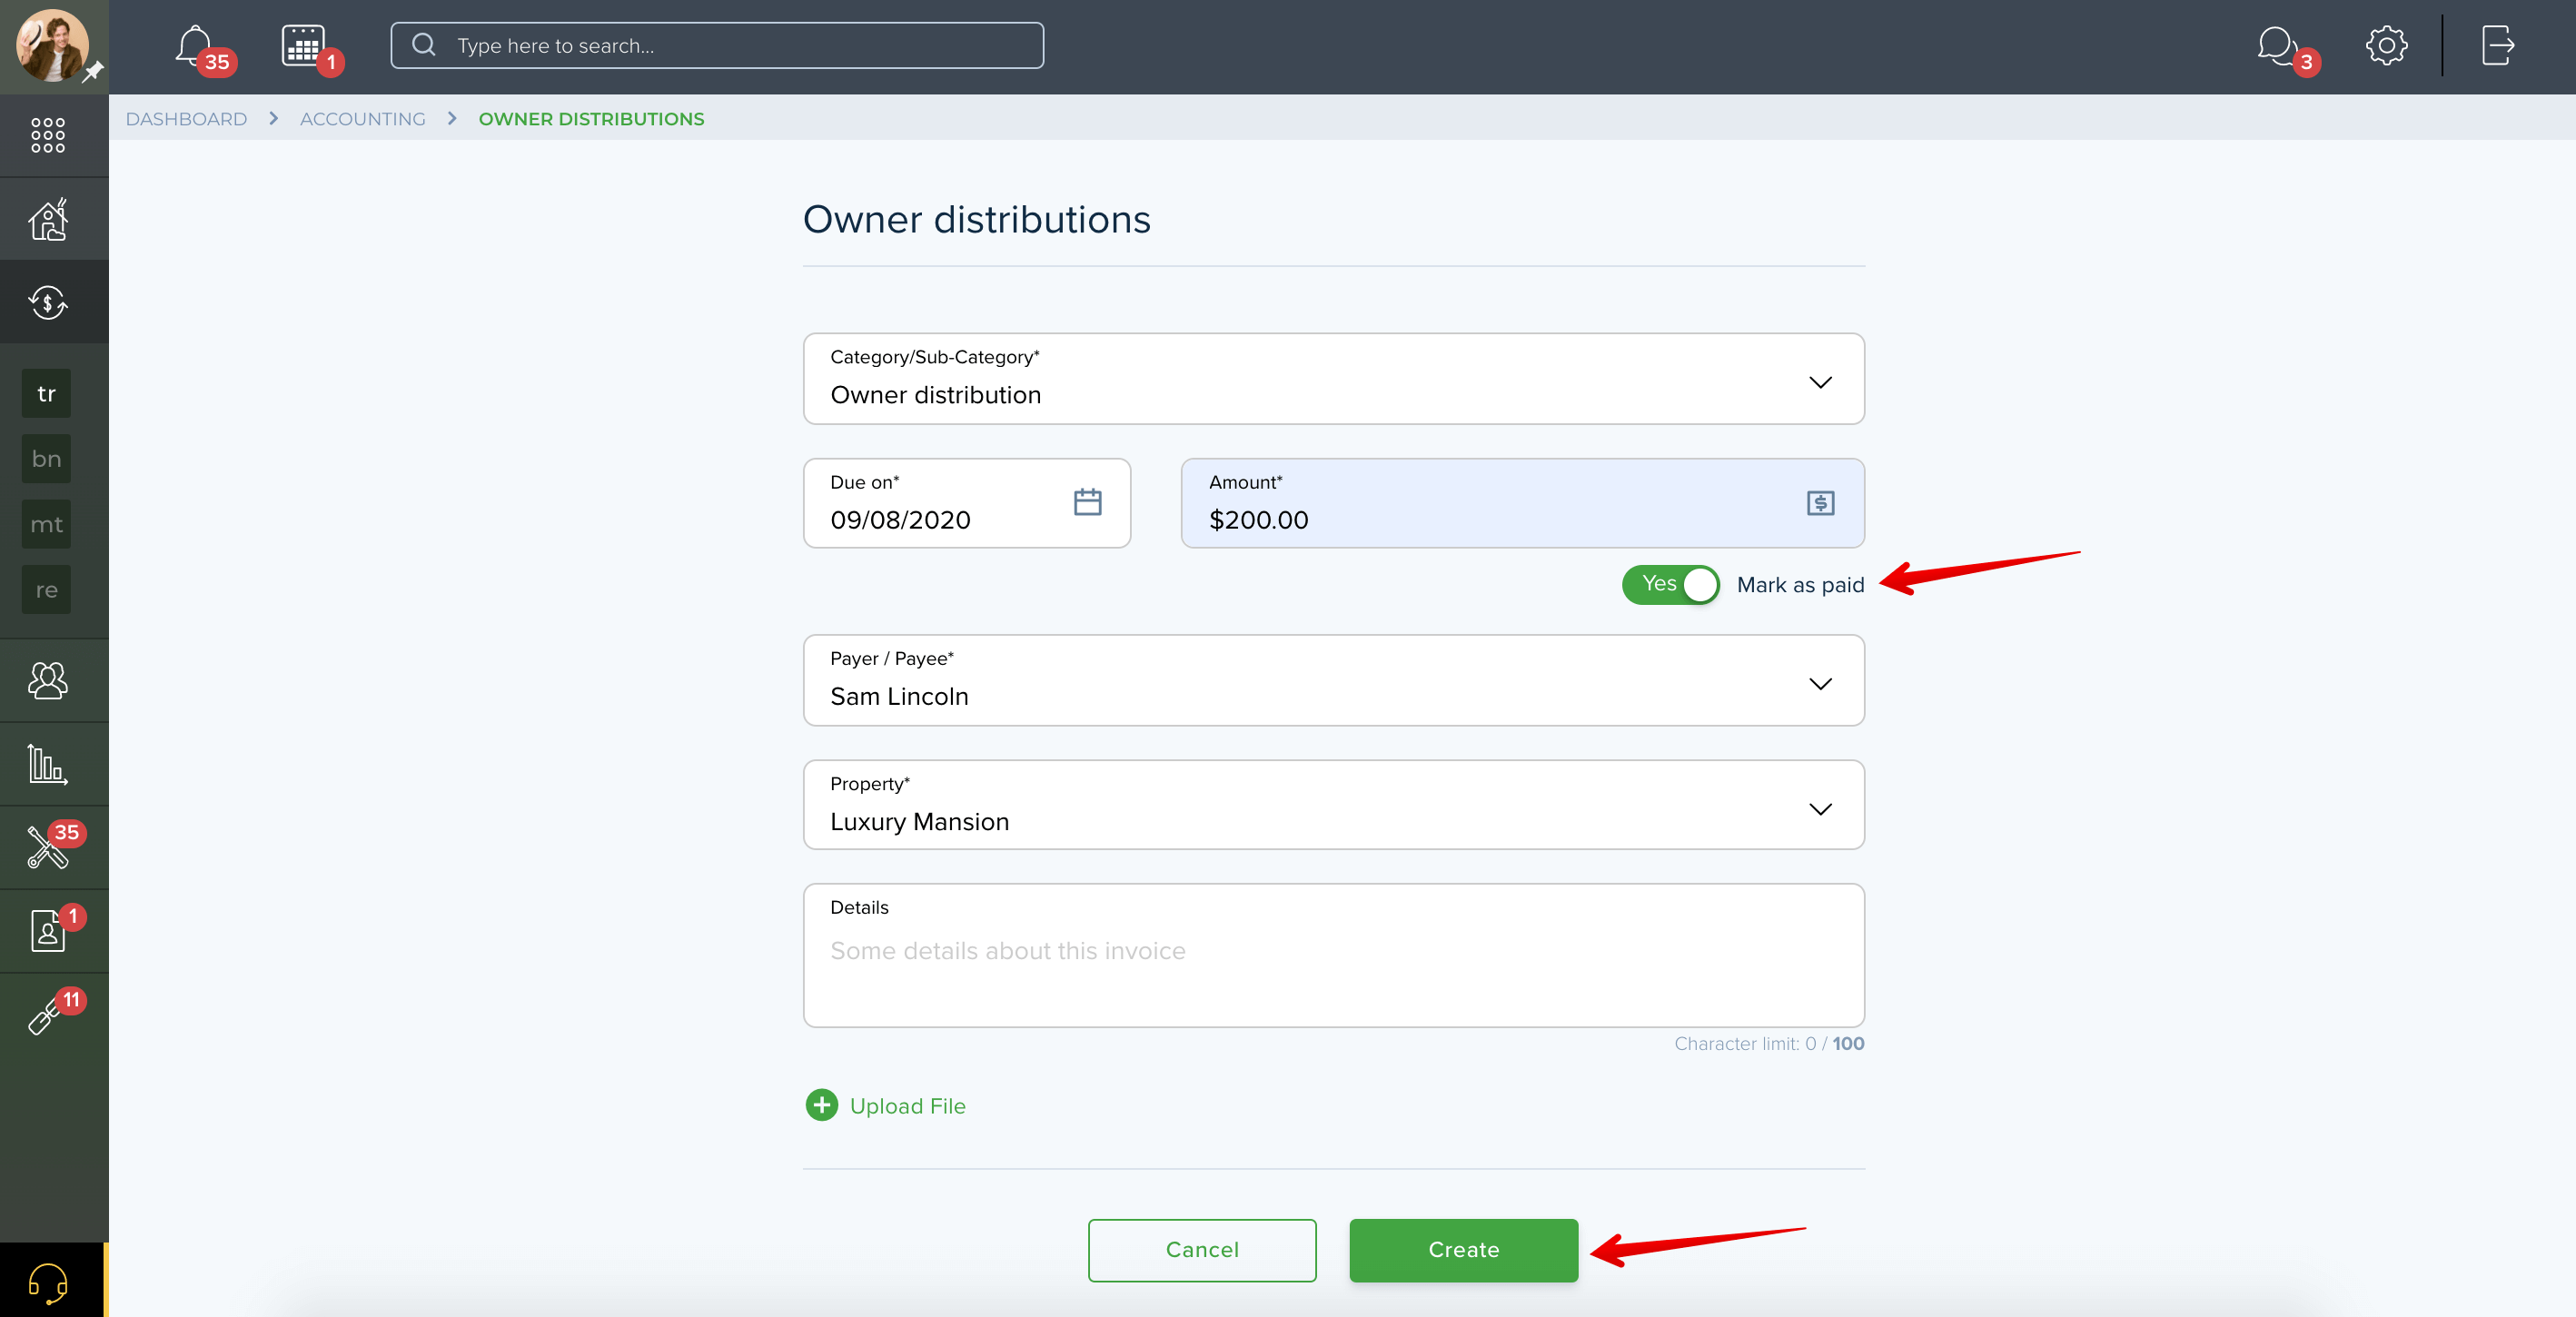Open the contacts people icon
This screenshot has width=2576, height=1317.
[48, 681]
